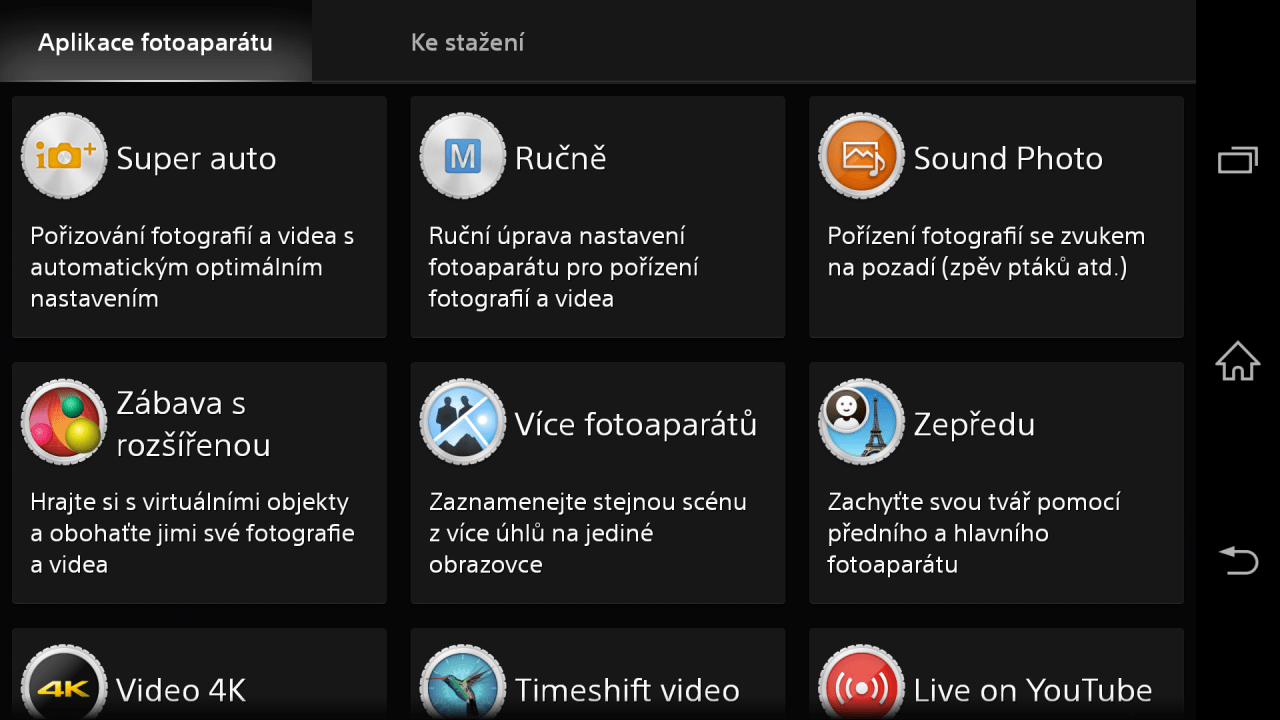The height and width of the screenshot is (720, 1280).
Task: Click the Sound Photo title
Action: [x=1008, y=158]
